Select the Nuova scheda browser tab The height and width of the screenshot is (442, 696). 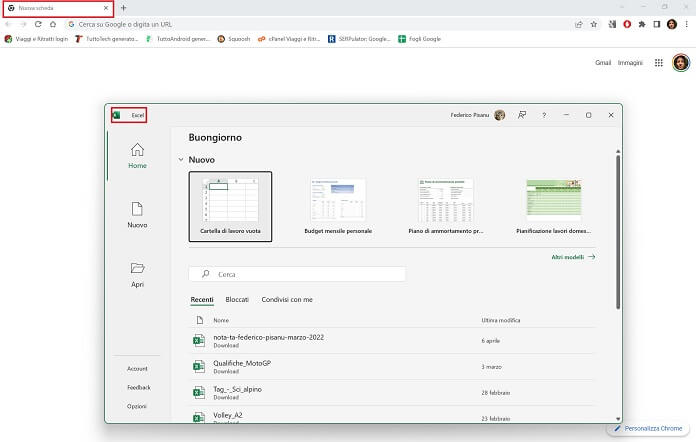click(x=58, y=8)
